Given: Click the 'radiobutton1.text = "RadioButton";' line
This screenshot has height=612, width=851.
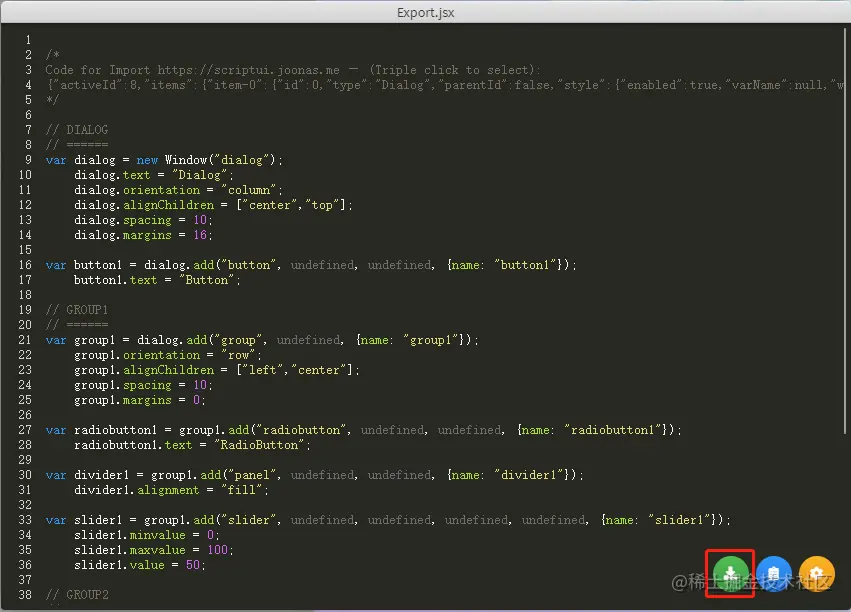Looking at the screenshot, I should (192, 445).
